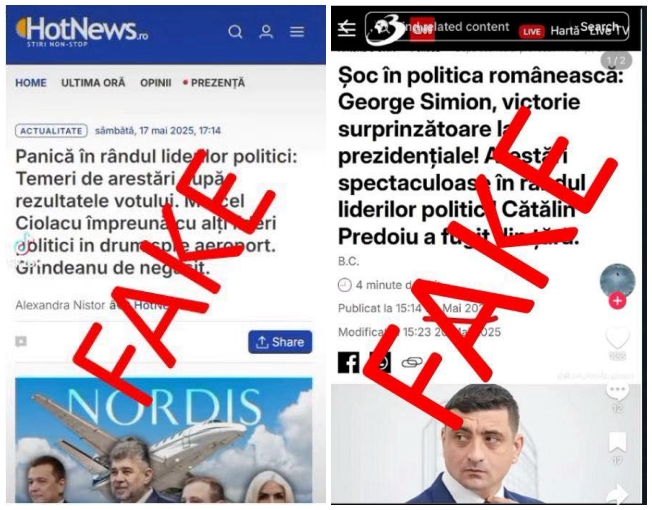Click author name Alexandra Nistor
Viewport: 652px width, 510px height.
click(60, 306)
